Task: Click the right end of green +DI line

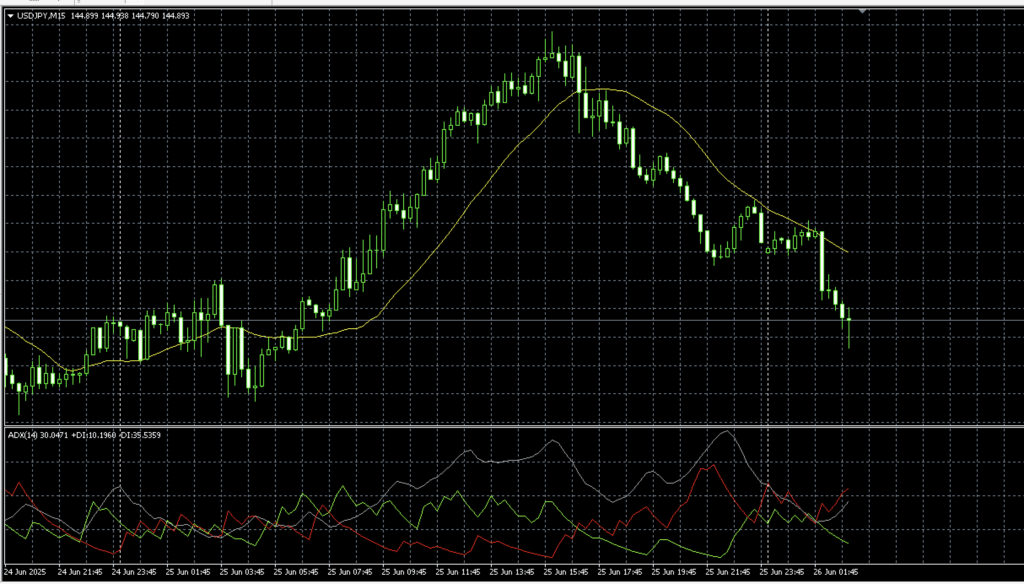Action: 846,543
